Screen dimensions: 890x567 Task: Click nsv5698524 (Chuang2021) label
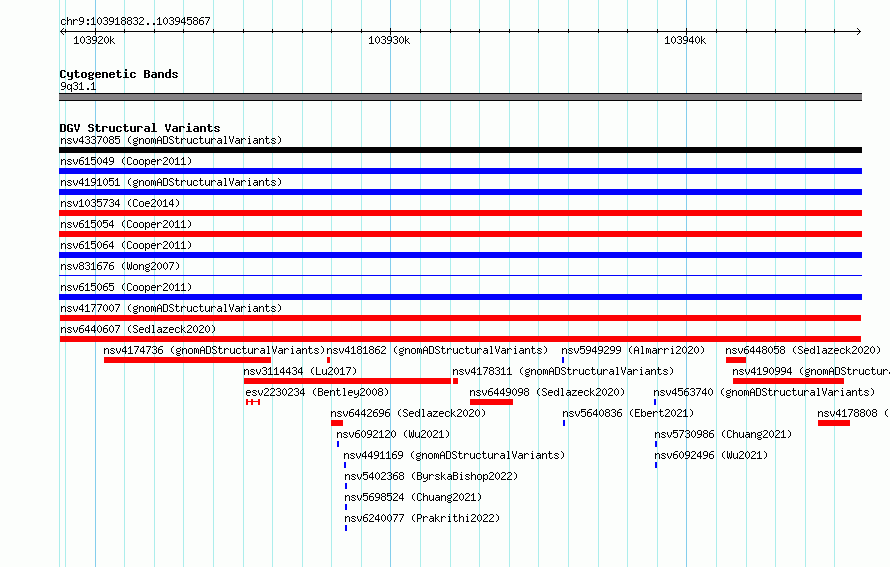pyautogui.click(x=413, y=497)
